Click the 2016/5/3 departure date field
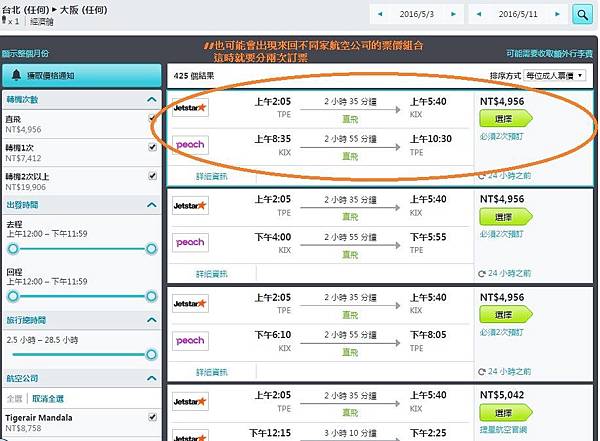Image resolution: width=600 pixels, height=441 pixels. click(x=416, y=14)
